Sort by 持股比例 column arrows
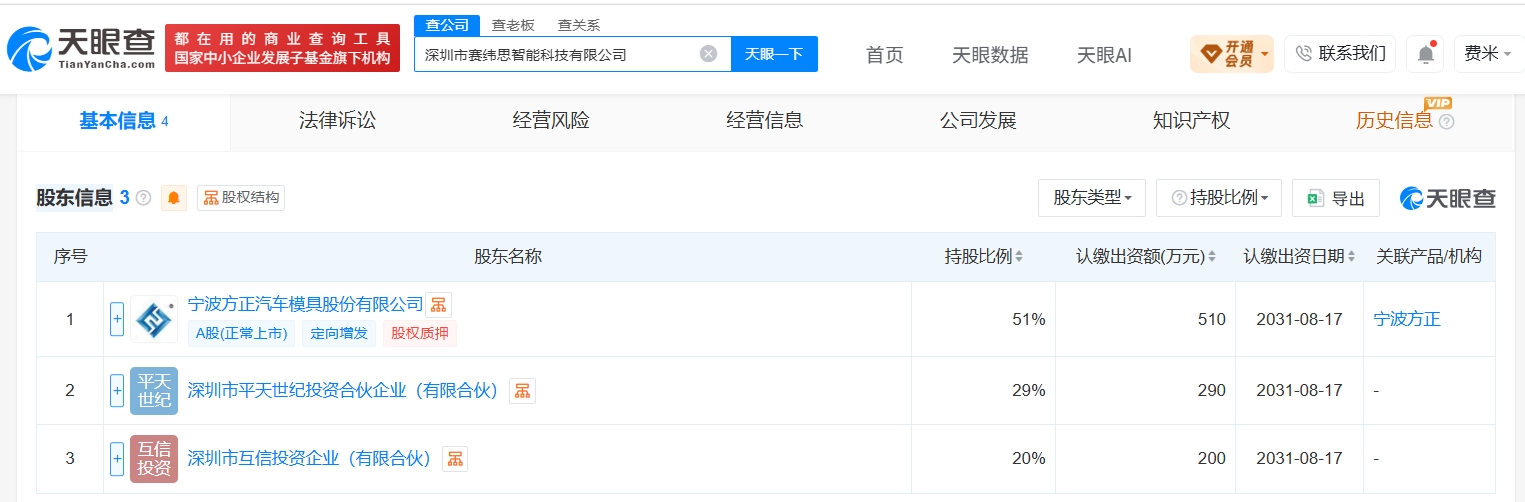 1019,257
